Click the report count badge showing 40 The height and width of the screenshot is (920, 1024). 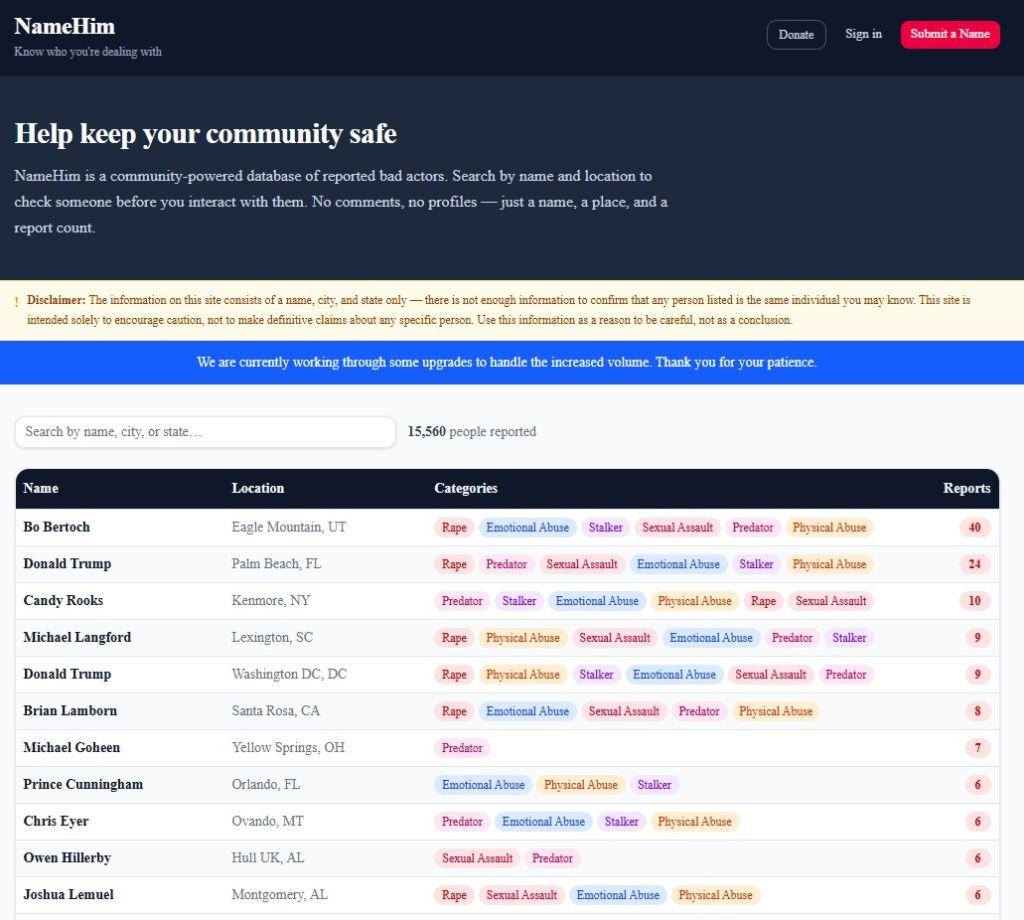pyautogui.click(x=974, y=527)
